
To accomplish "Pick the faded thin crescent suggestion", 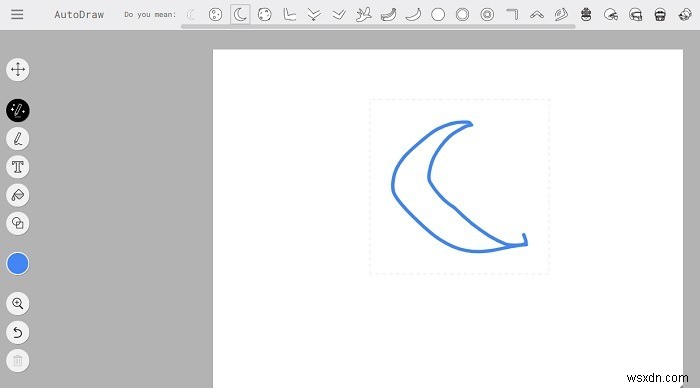I will point(191,15).
